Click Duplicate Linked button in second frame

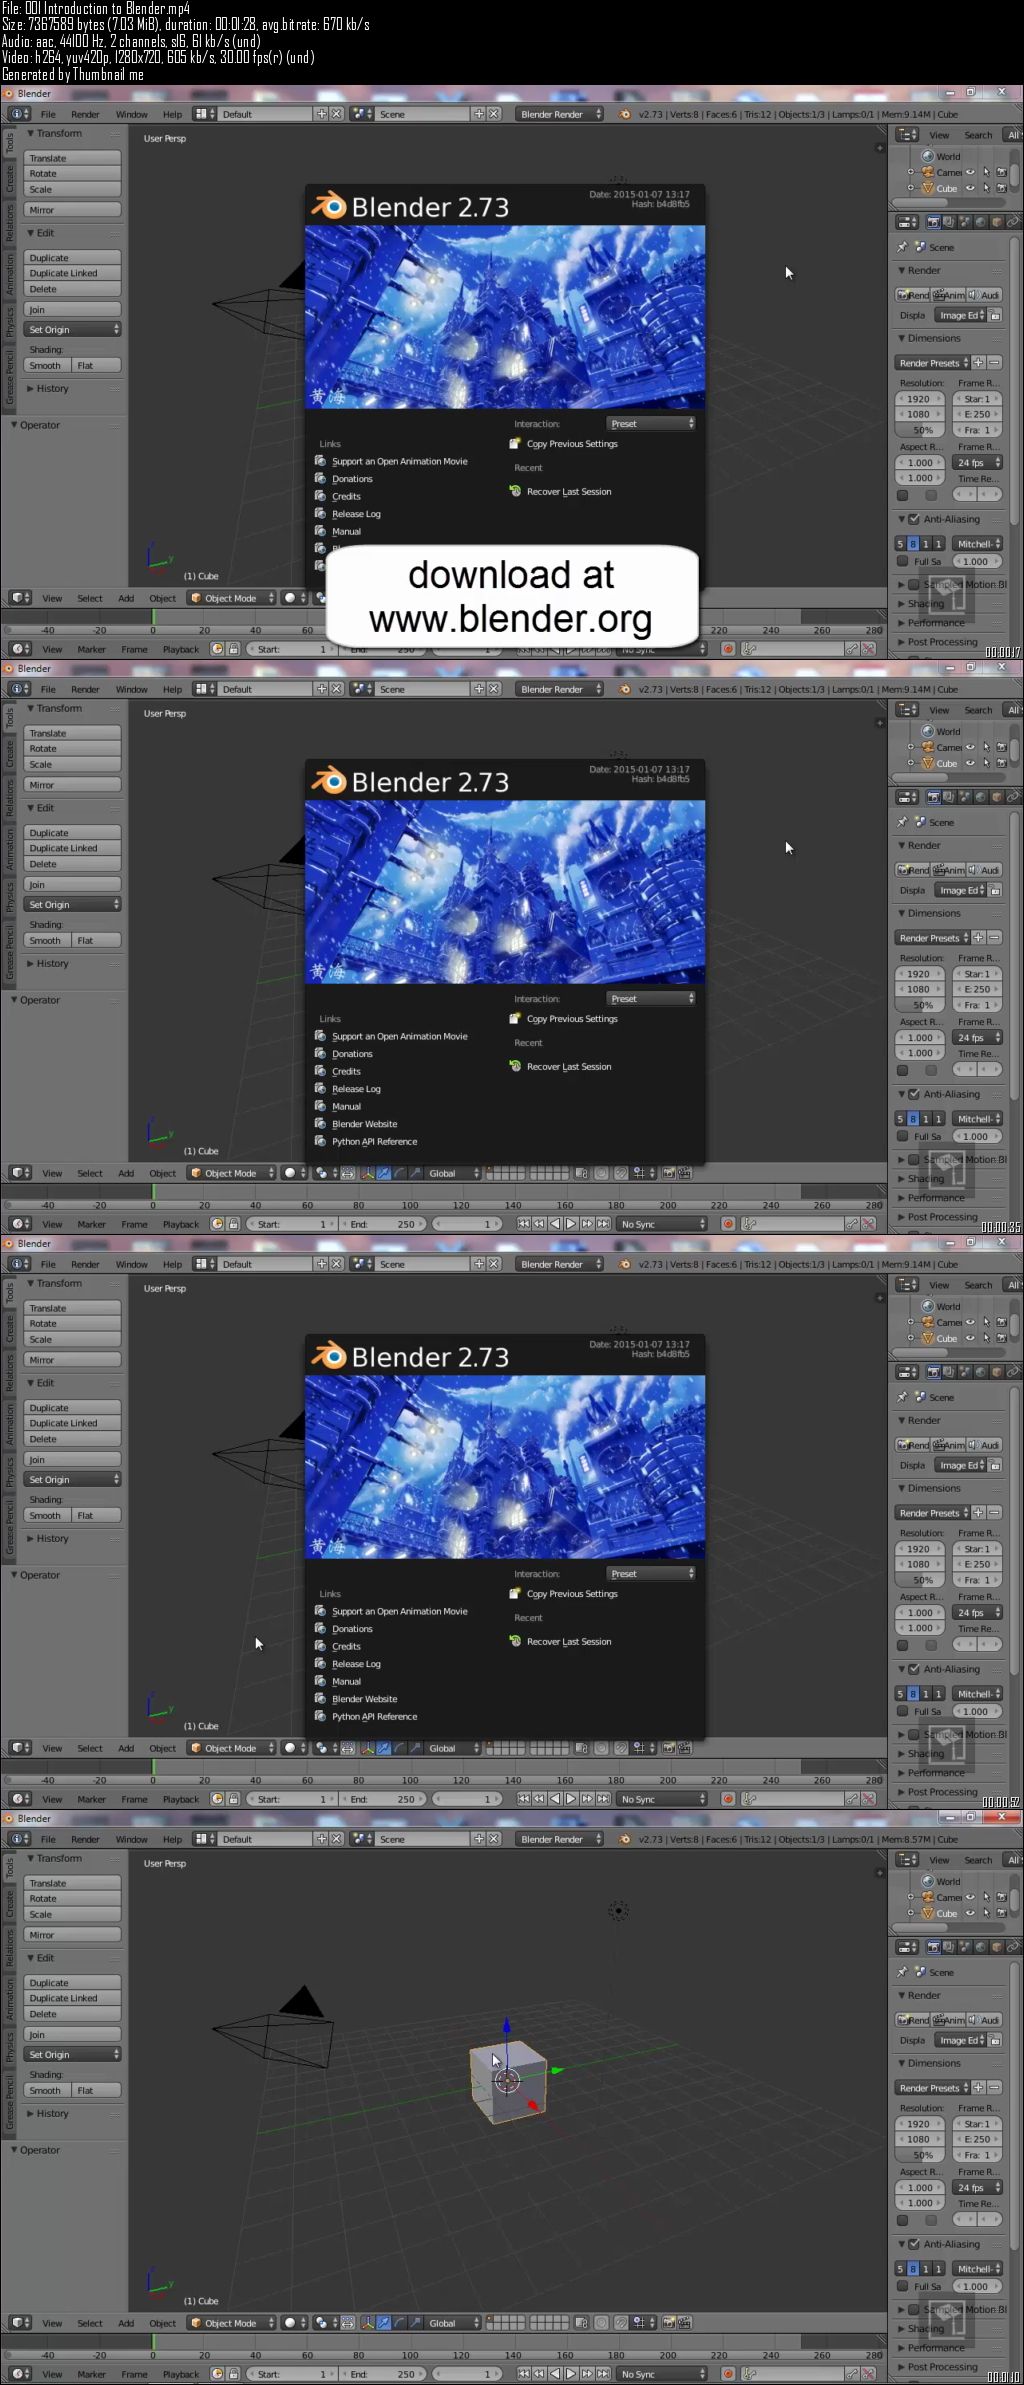72,848
